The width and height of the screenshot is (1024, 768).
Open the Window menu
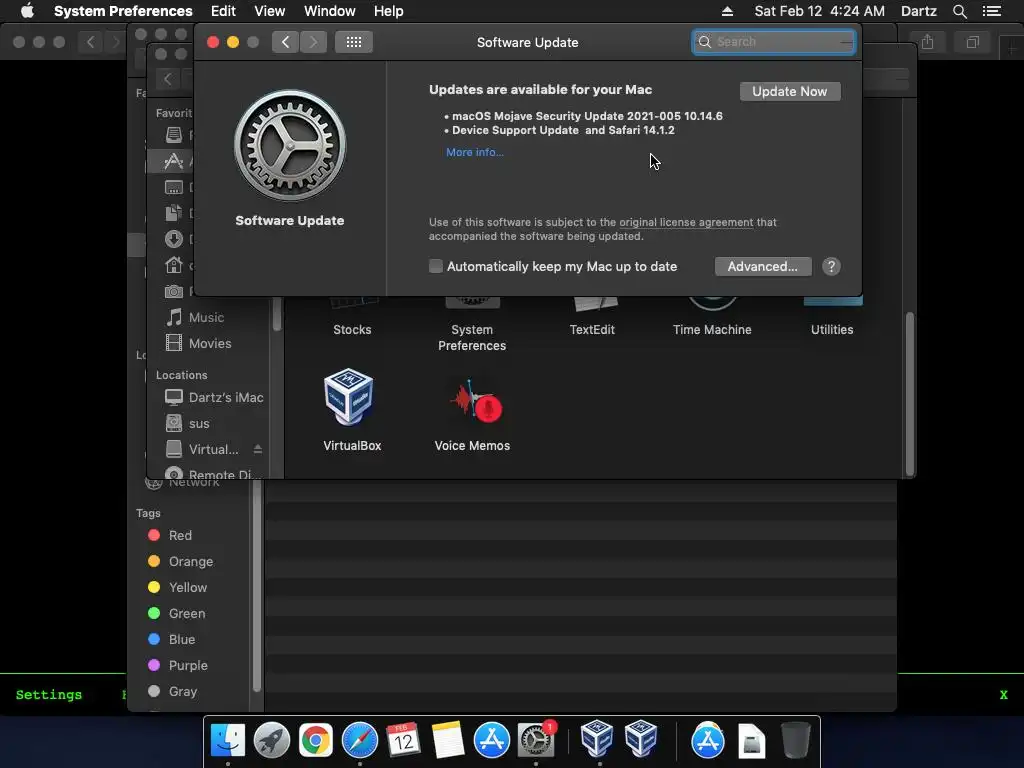[x=330, y=11]
